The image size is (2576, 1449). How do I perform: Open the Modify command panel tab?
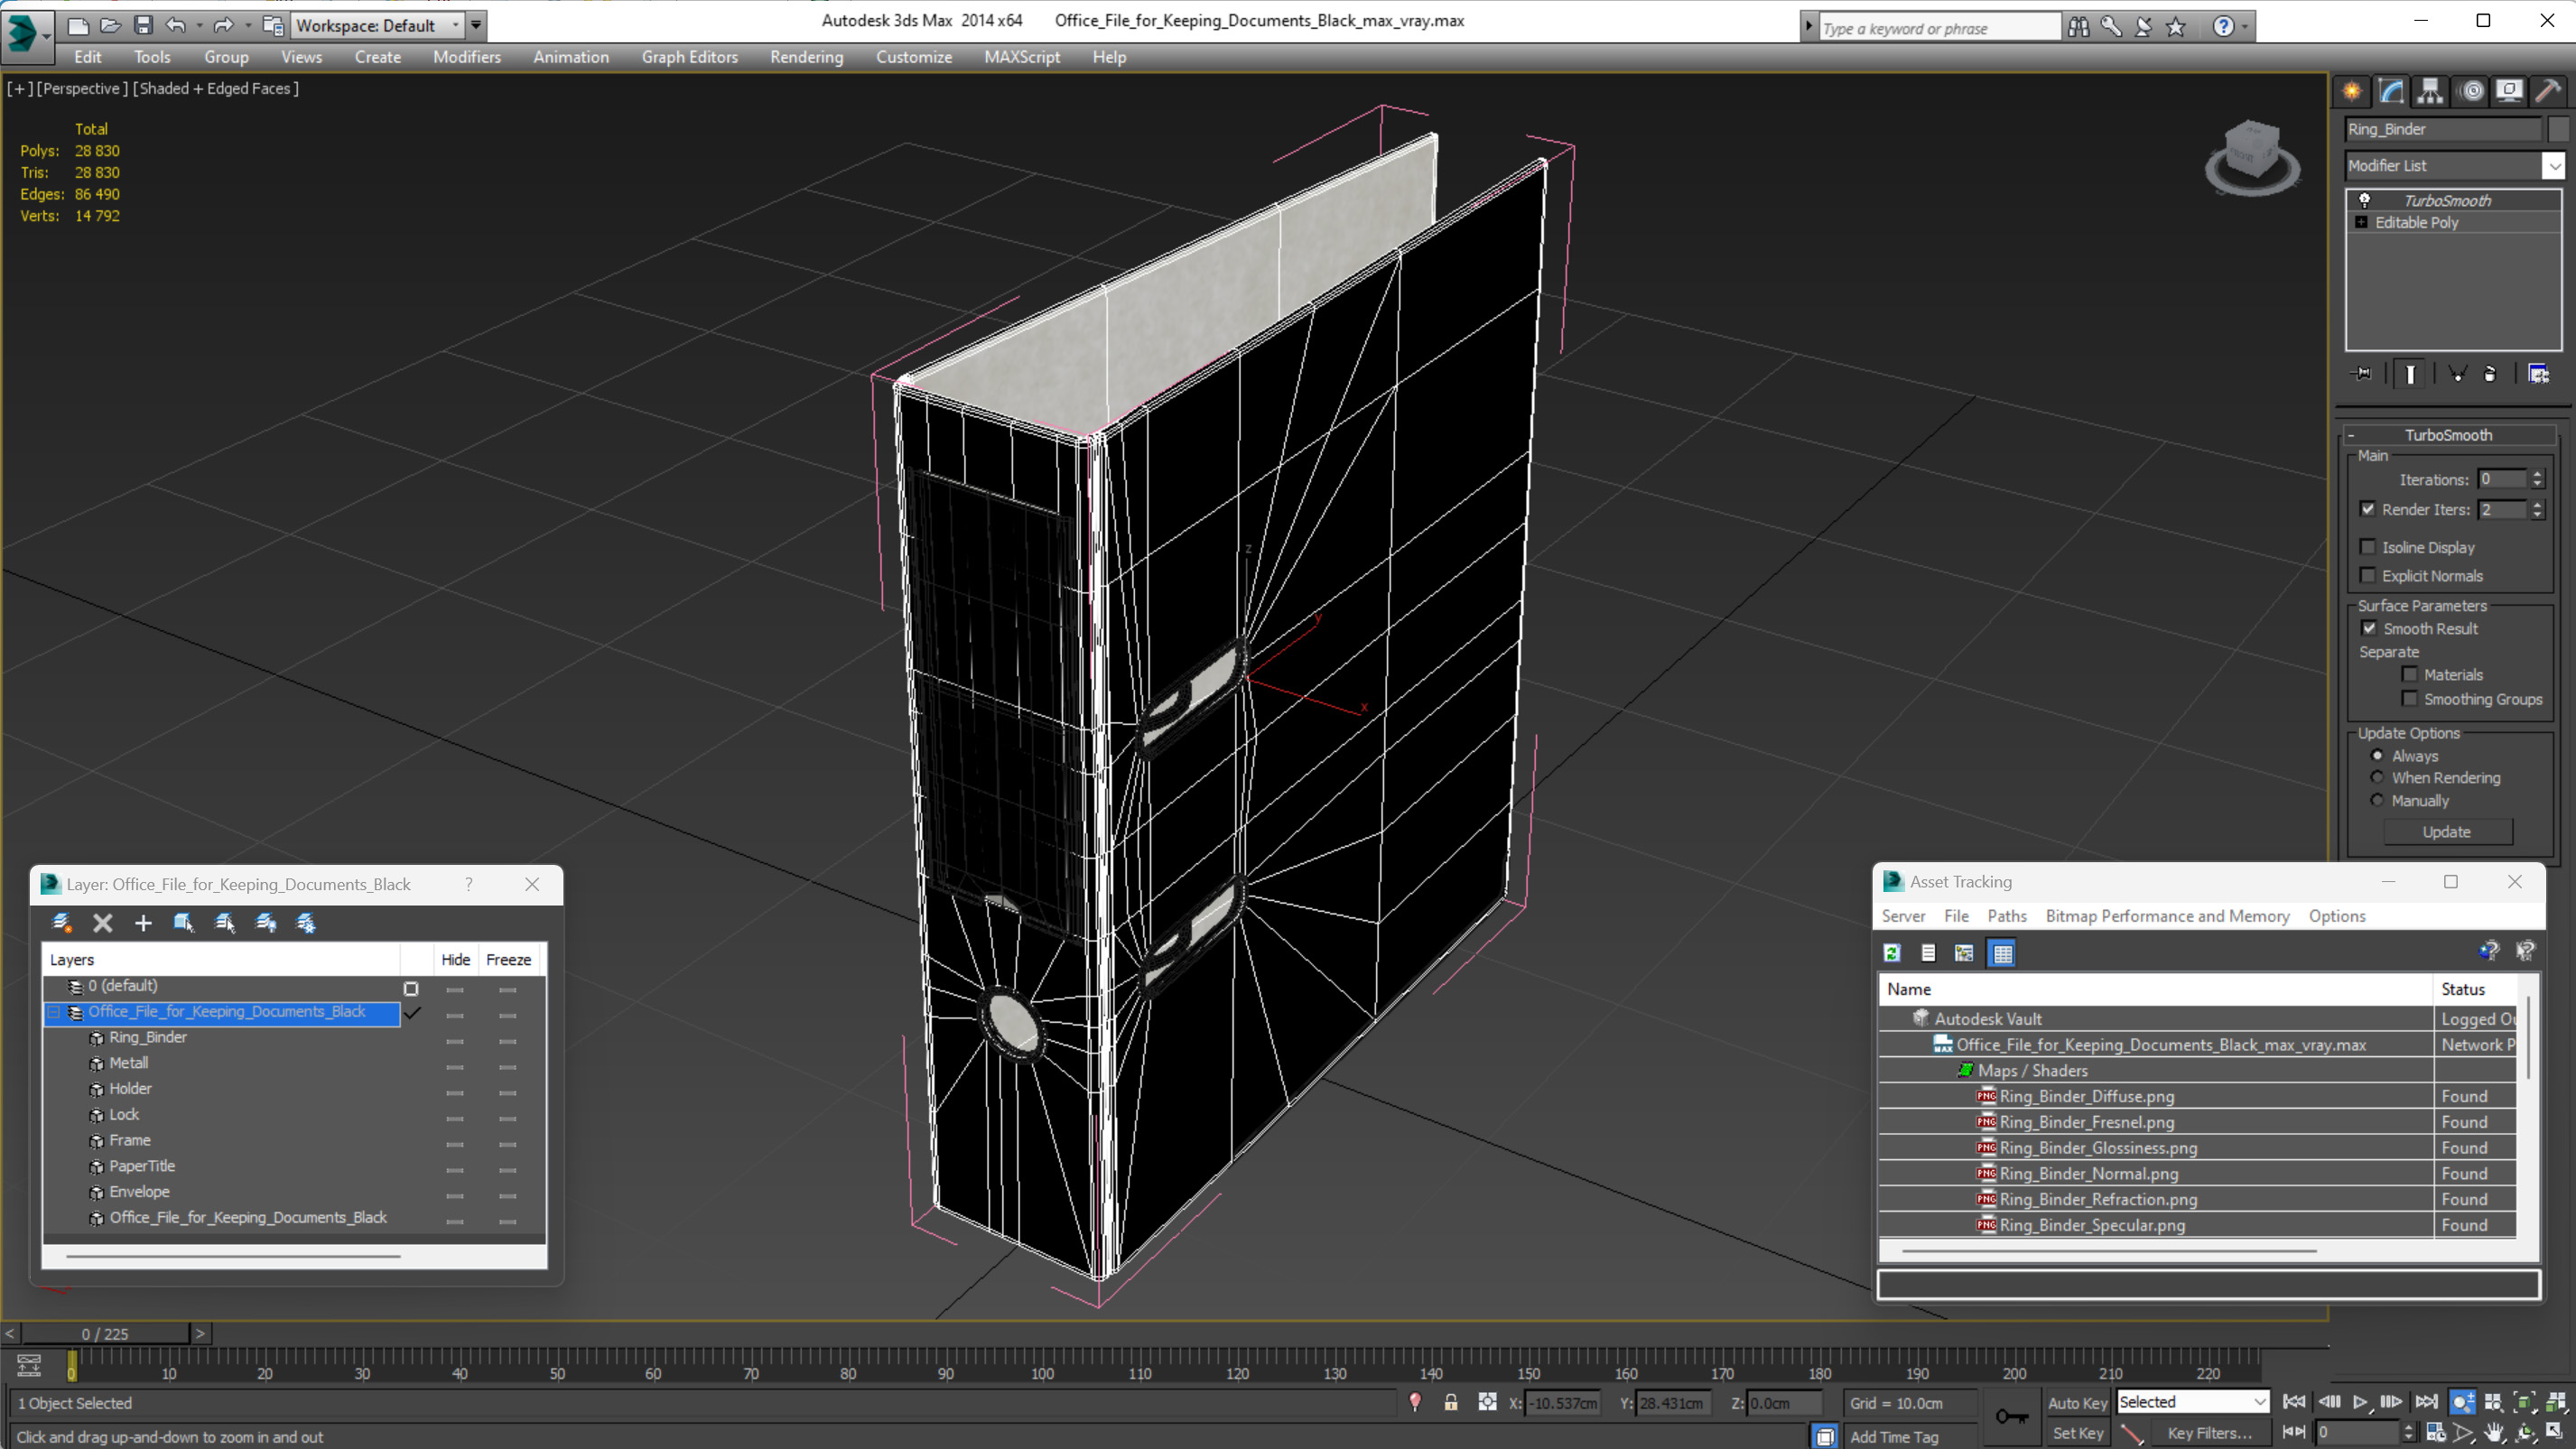click(2391, 92)
